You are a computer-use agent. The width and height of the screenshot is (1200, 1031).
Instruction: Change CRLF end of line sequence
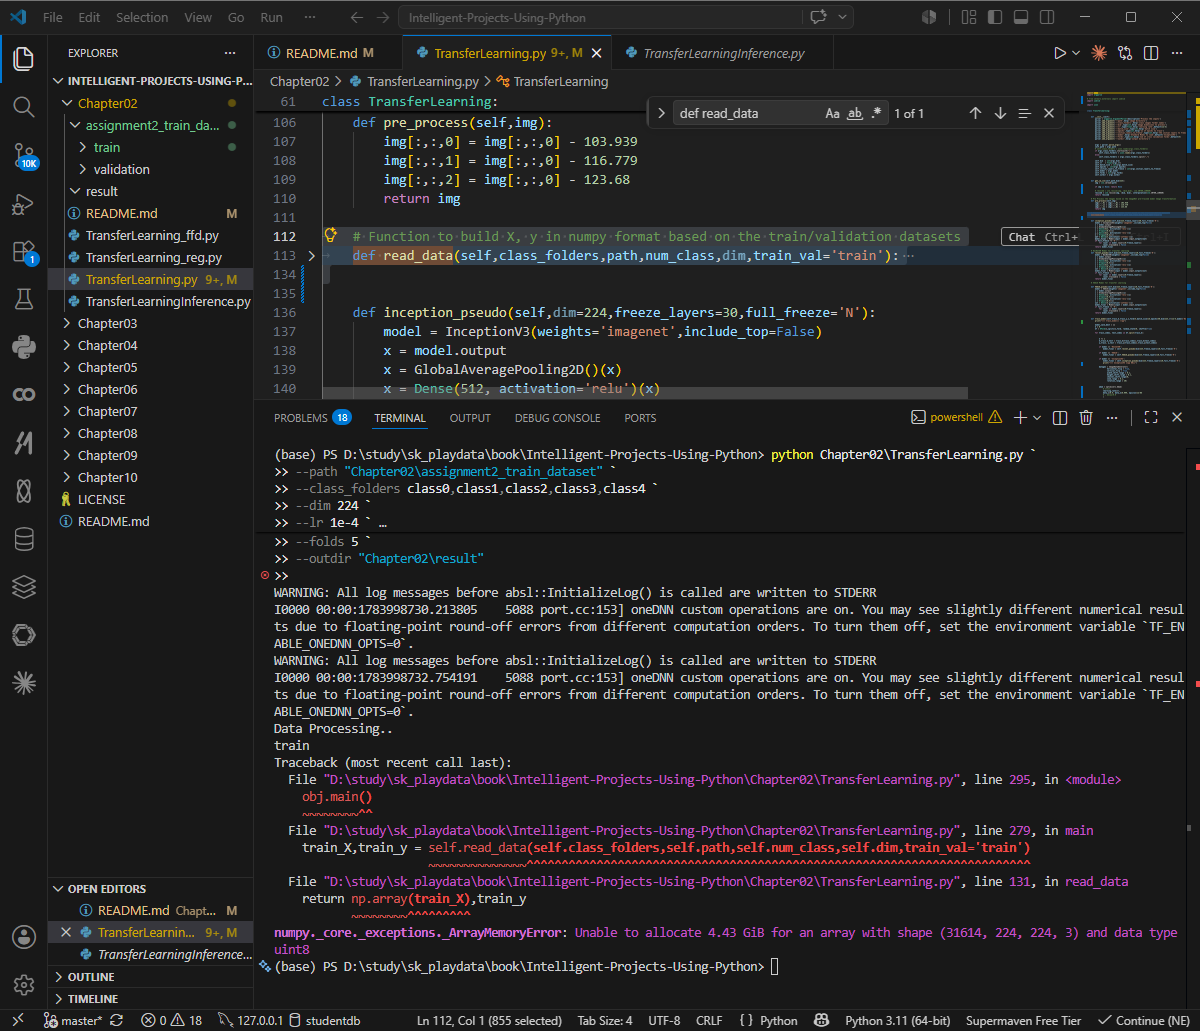709,1020
